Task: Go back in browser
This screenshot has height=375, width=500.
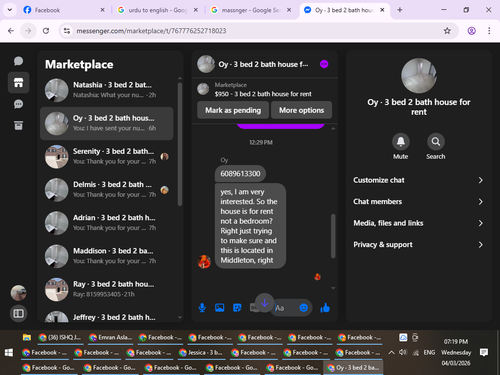Action: pyautogui.click(x=11, y=31)
